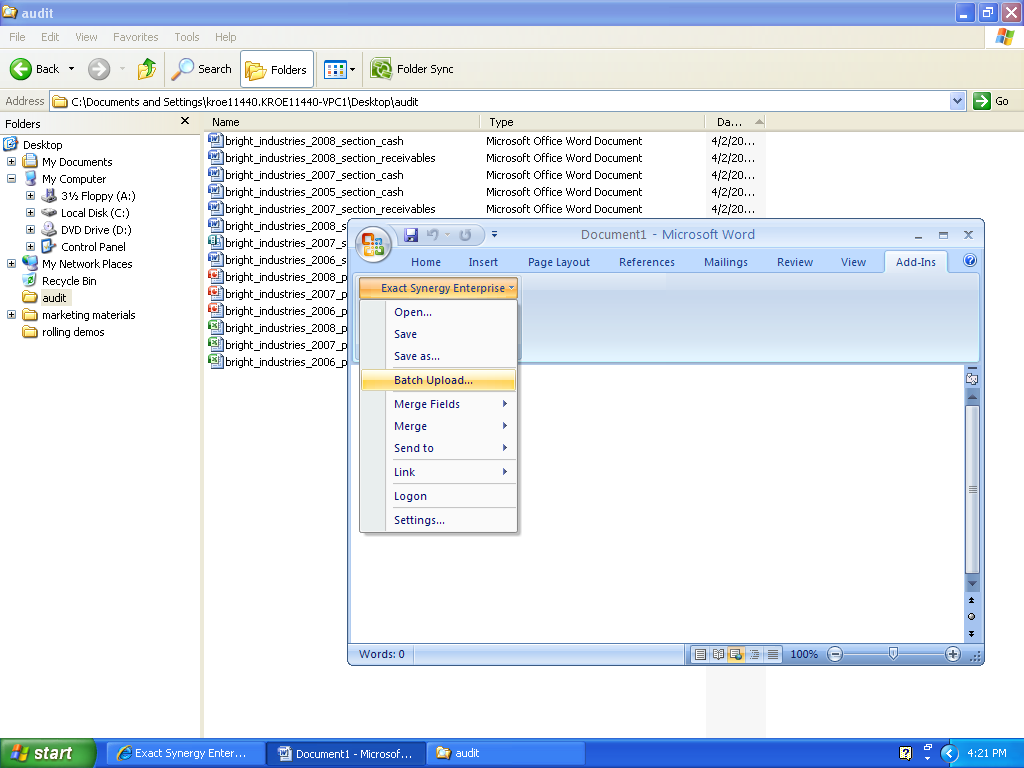This screenshot has width=1024, height=768.
Task: Click the Office button in Word
Action: point(373,244)
